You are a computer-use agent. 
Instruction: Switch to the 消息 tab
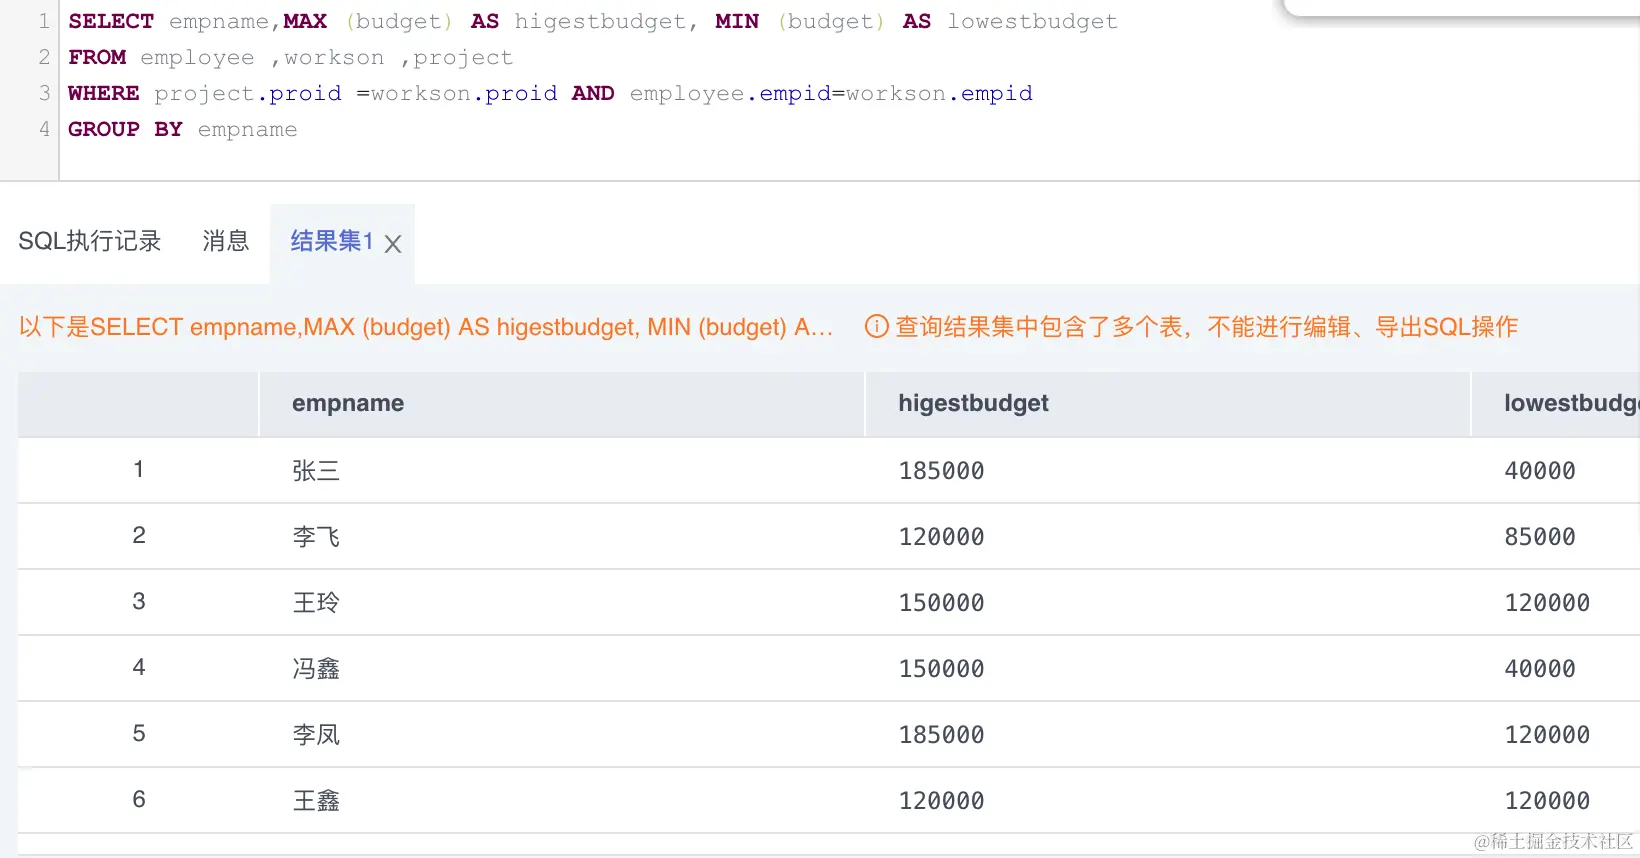(225, 241)
